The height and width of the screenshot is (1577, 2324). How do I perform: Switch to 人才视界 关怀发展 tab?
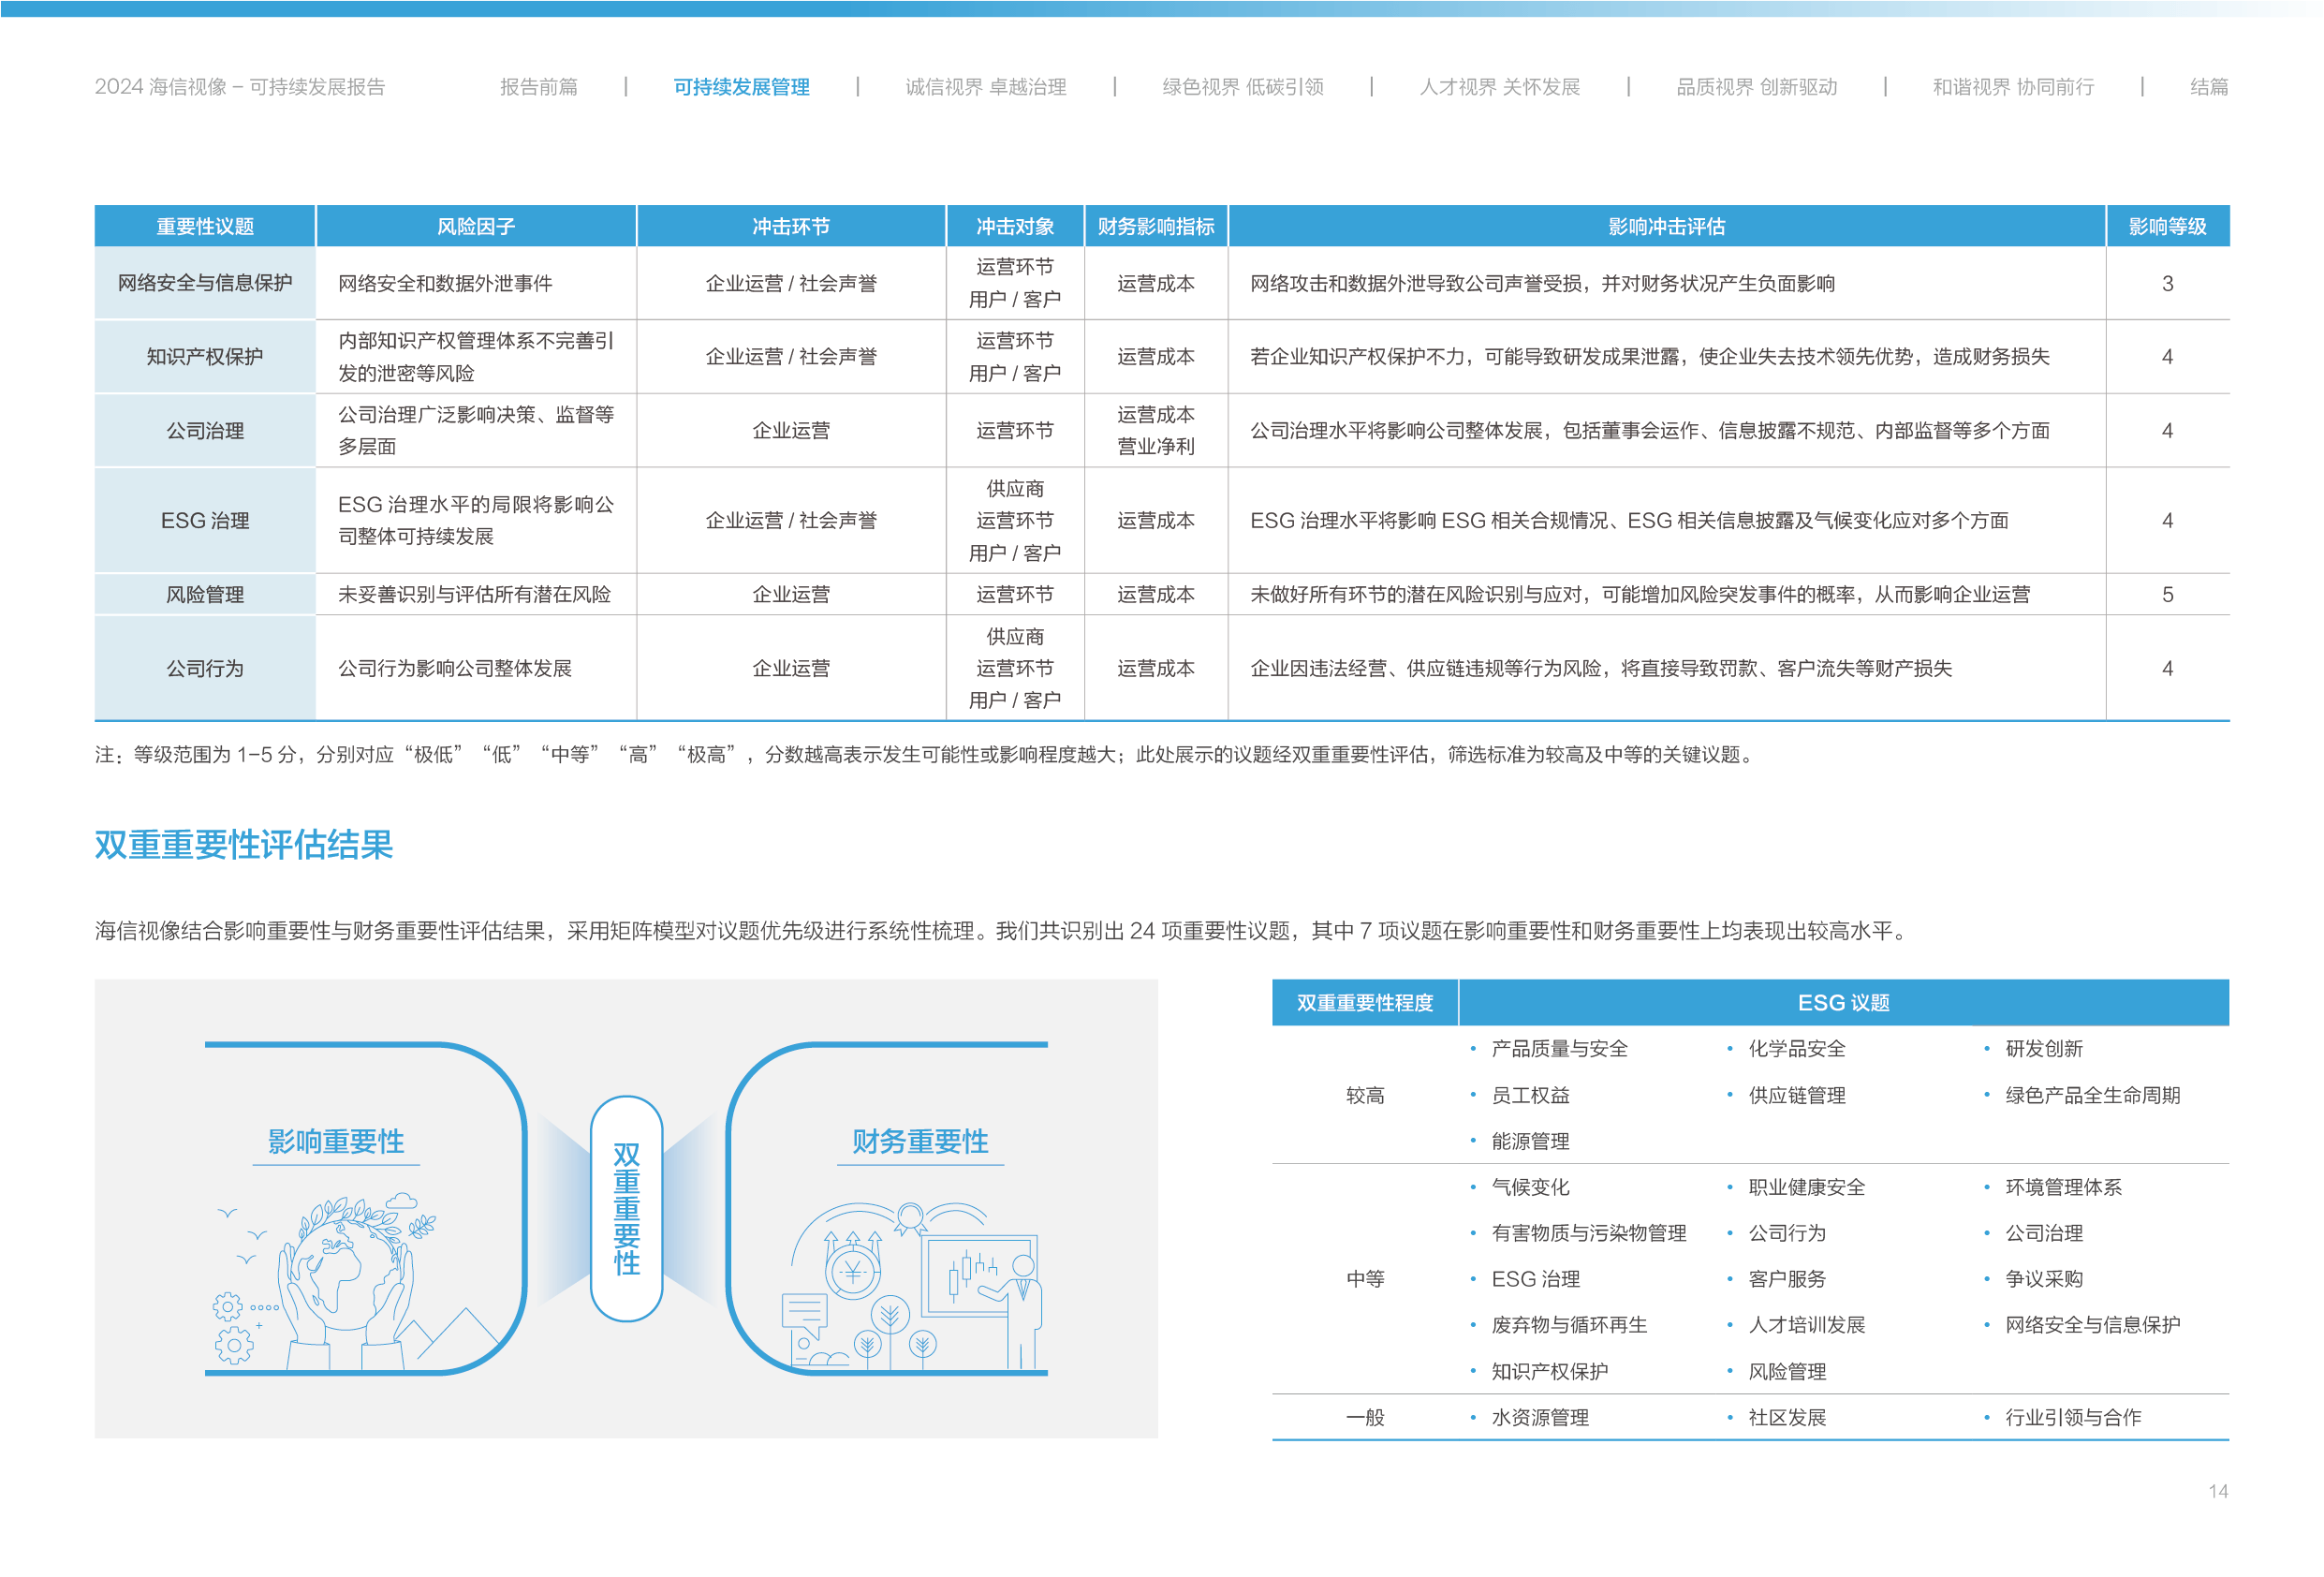click(x=1499, y=87)
